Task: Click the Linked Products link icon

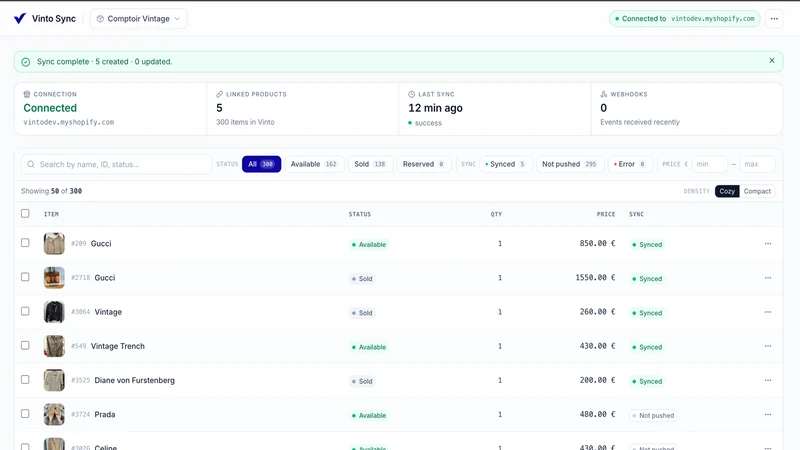Action: coord(219,94)
